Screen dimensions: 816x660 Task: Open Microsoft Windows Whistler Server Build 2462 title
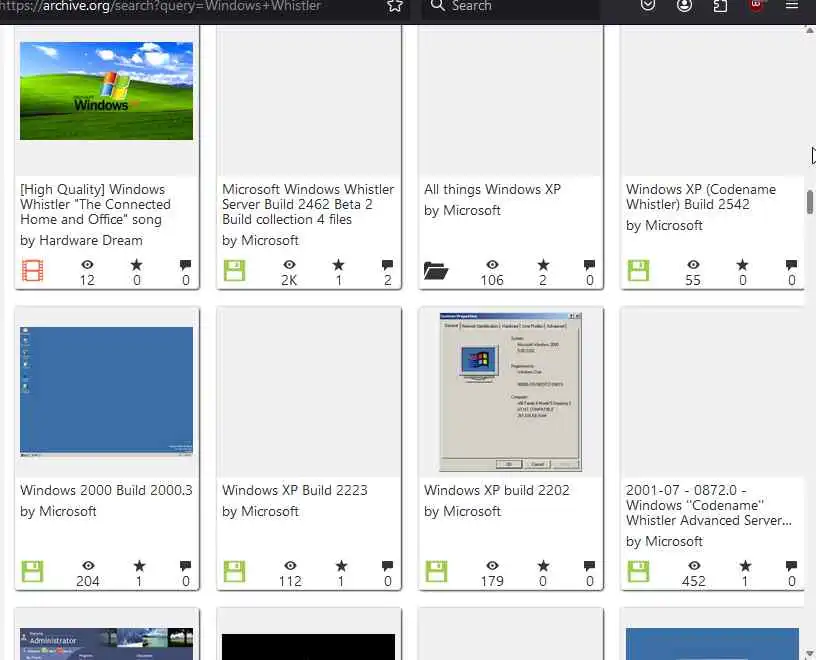(308, 204)
